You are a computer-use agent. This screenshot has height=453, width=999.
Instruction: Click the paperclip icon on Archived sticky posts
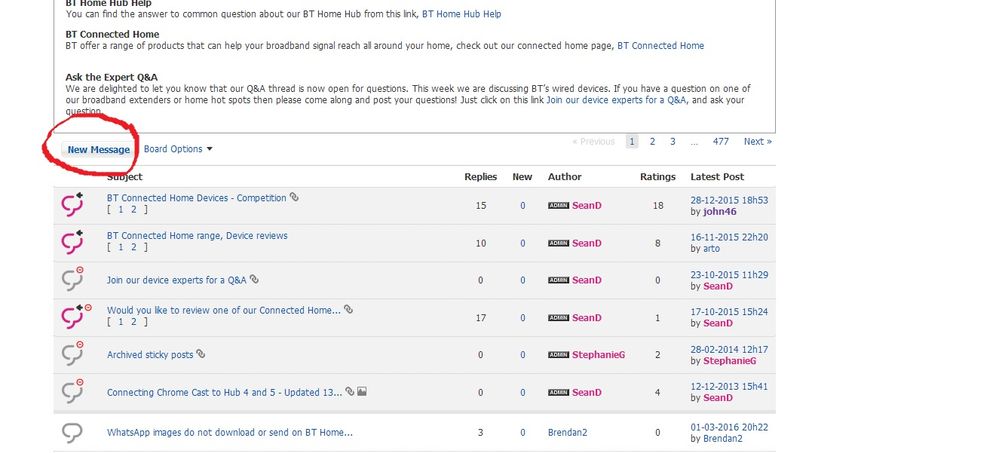point(200,354)
